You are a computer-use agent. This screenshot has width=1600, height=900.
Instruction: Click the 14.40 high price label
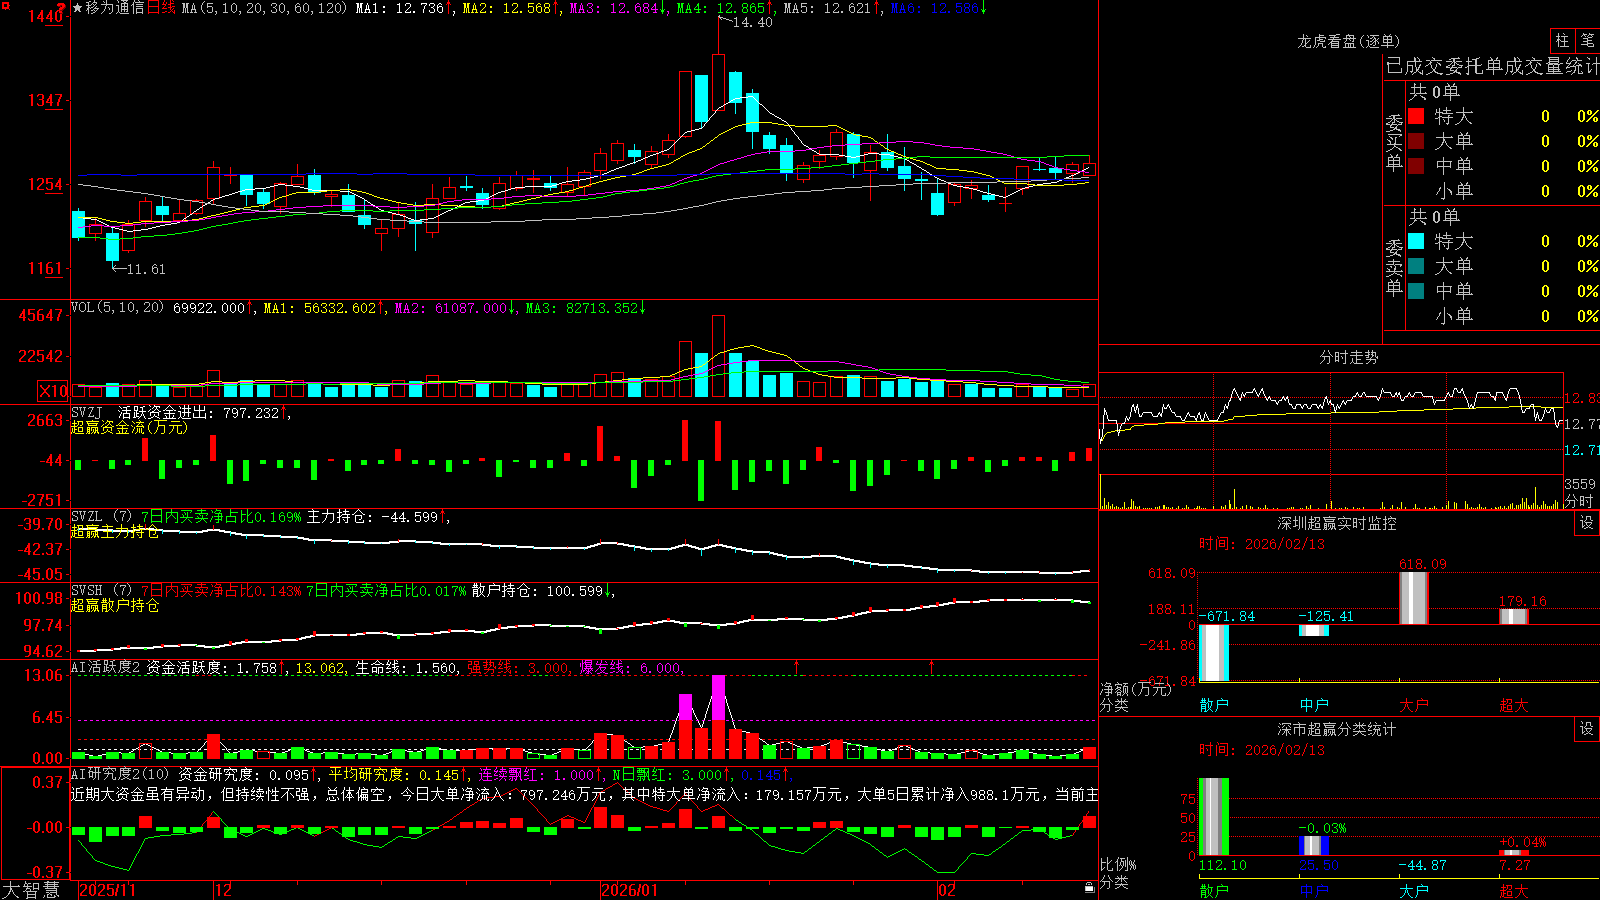tap(752, 22)
